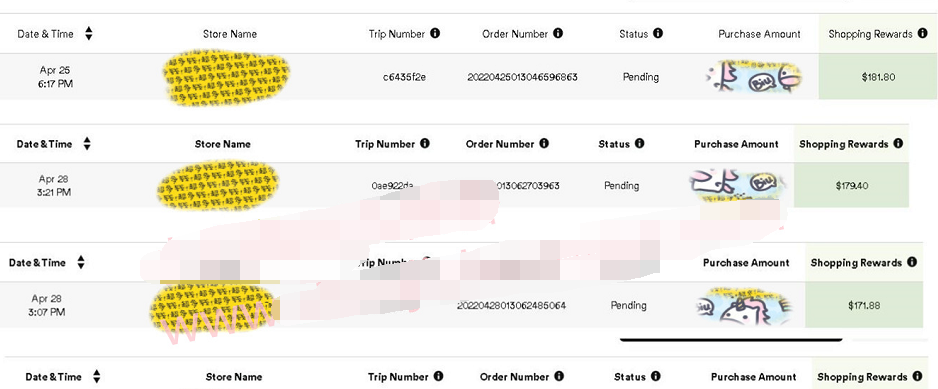Toggle Date & Time sorting in third table

point(81,262)
